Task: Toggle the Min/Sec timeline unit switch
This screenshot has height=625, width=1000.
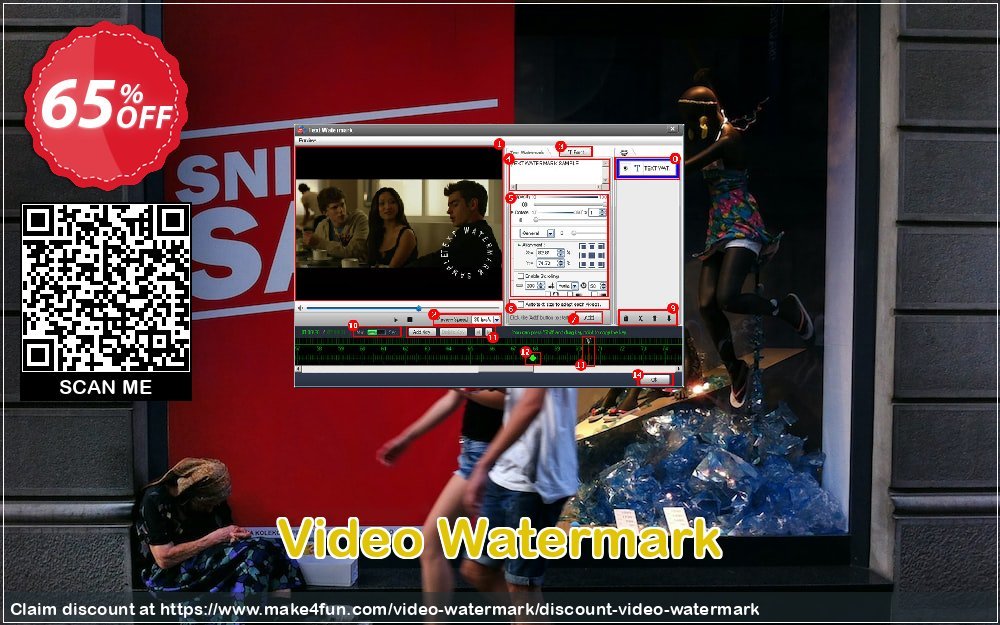Action: point(376,332)
